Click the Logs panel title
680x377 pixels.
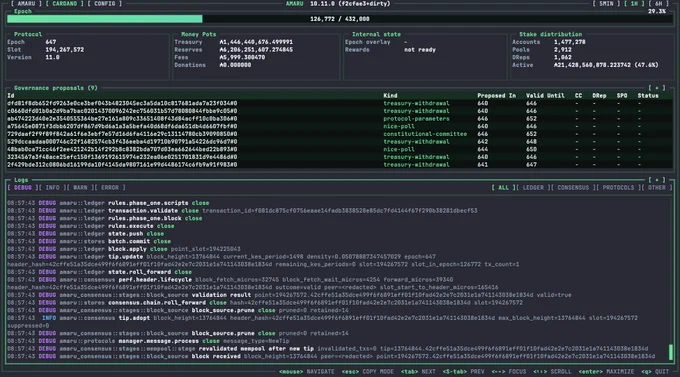pyautogui.click(x=21, y=180)
